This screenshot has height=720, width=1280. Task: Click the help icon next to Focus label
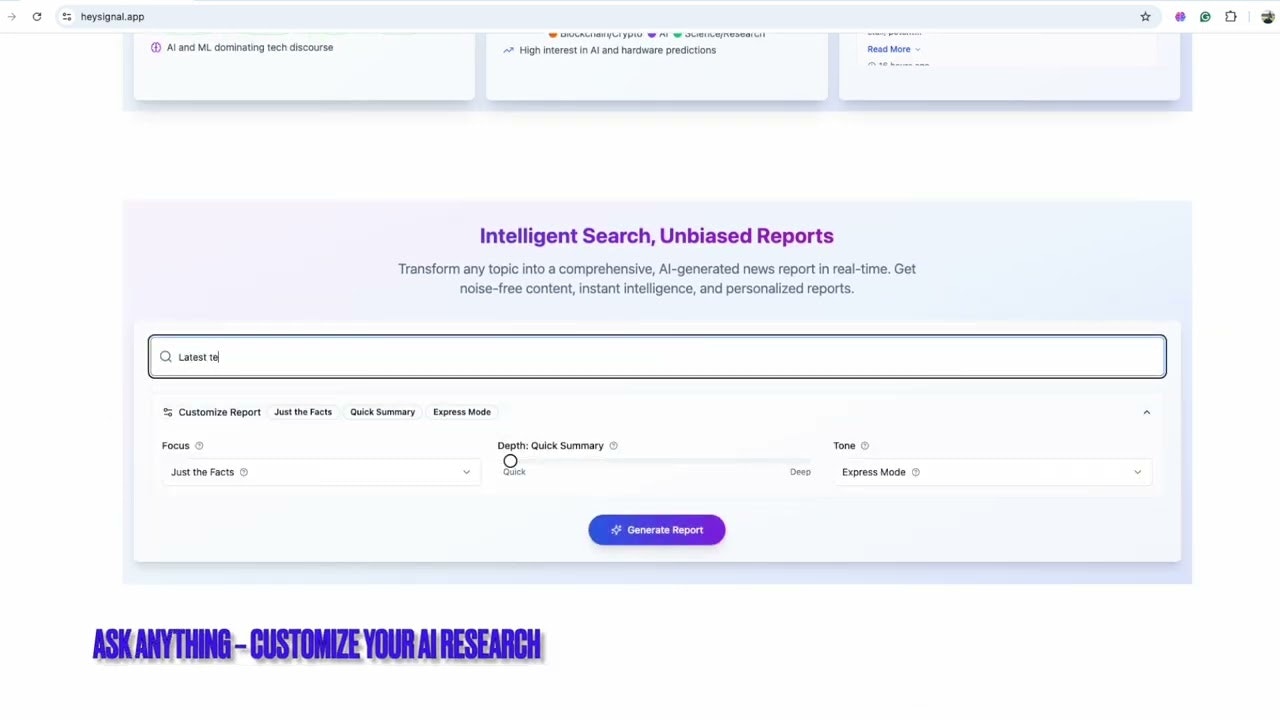199,446
